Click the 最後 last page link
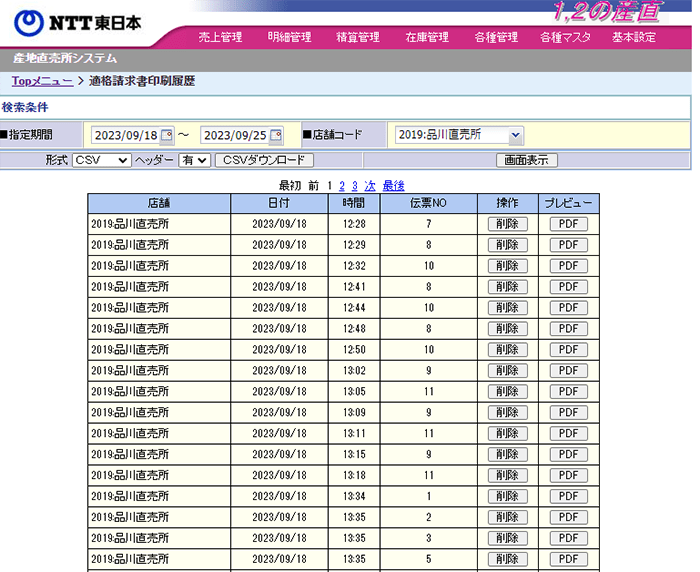Viewport: 700px width, 572px height. click(393, 186)
